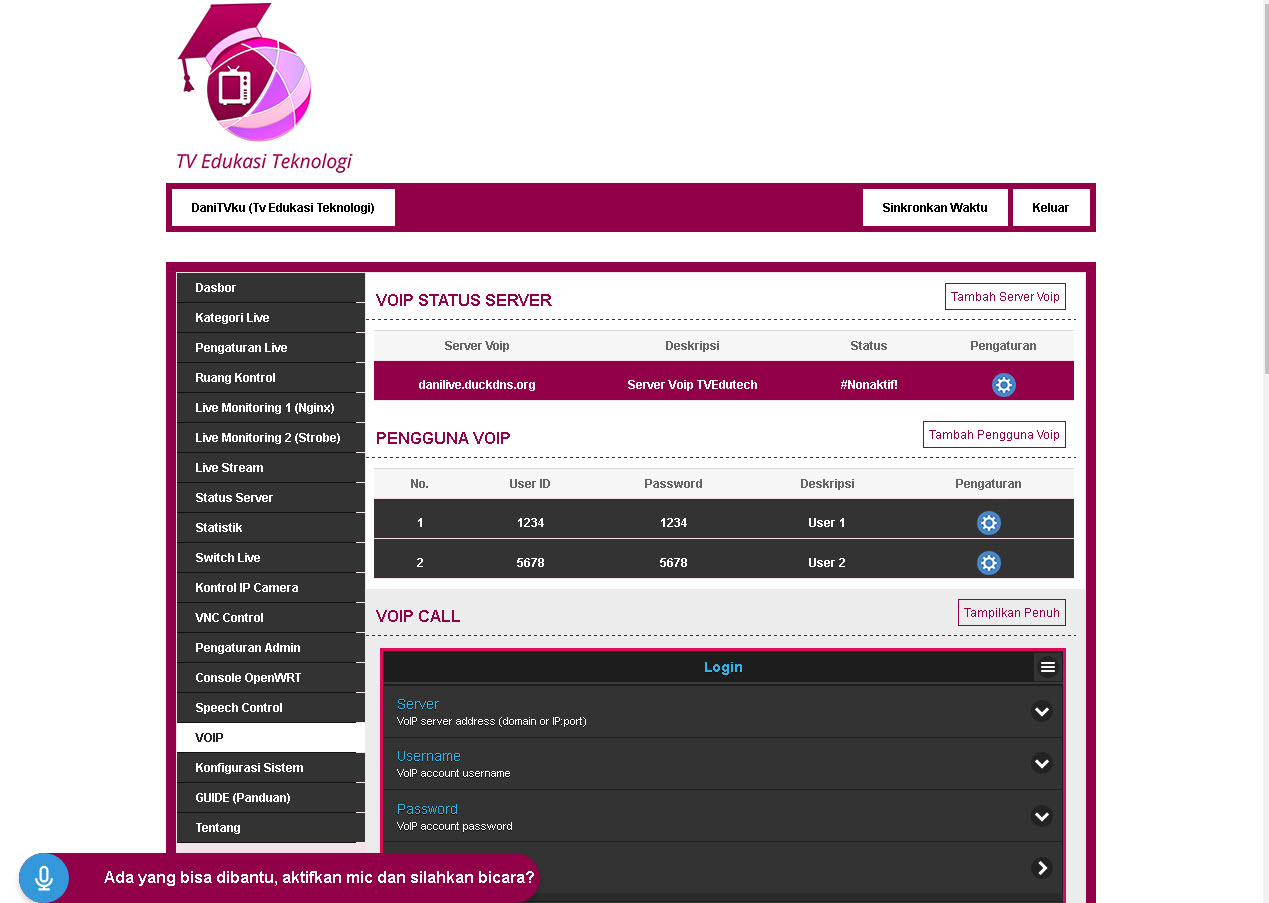This screenshot has height=903, width=1269.
Task: Click Tambah Server Voip button
Action: pos(1004,297)
